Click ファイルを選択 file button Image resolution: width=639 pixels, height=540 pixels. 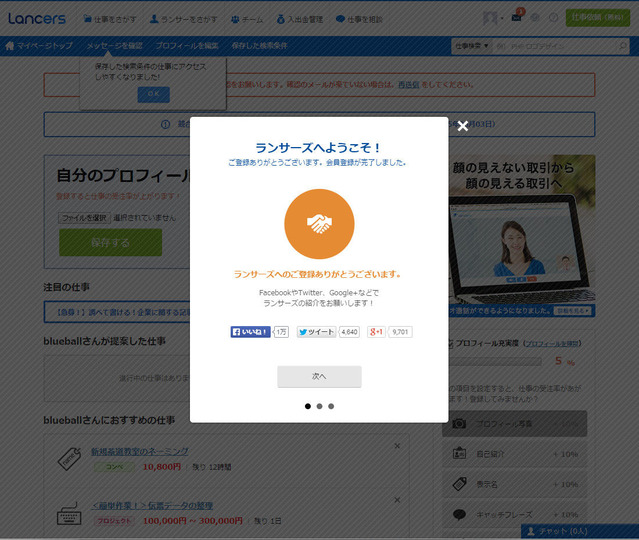click(x=84, y=218)
